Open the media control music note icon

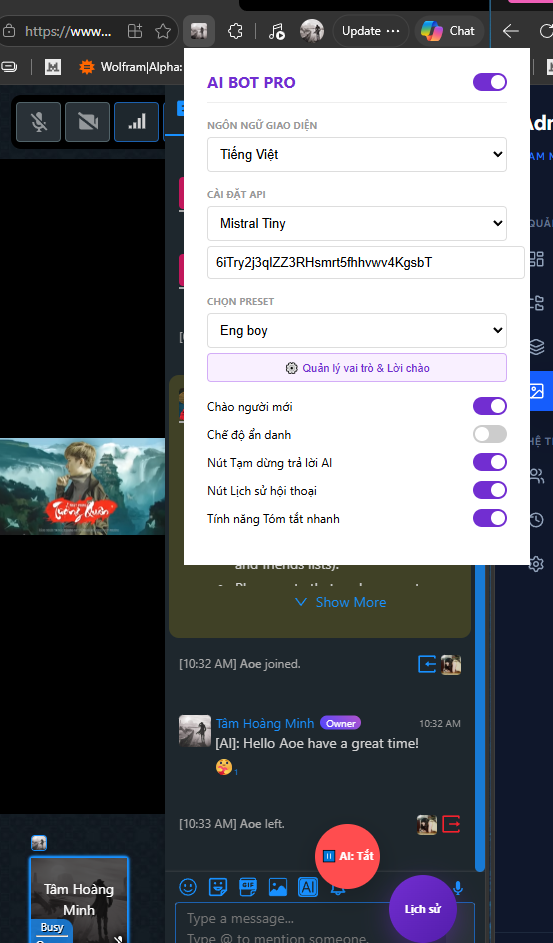tap(276, 31)
